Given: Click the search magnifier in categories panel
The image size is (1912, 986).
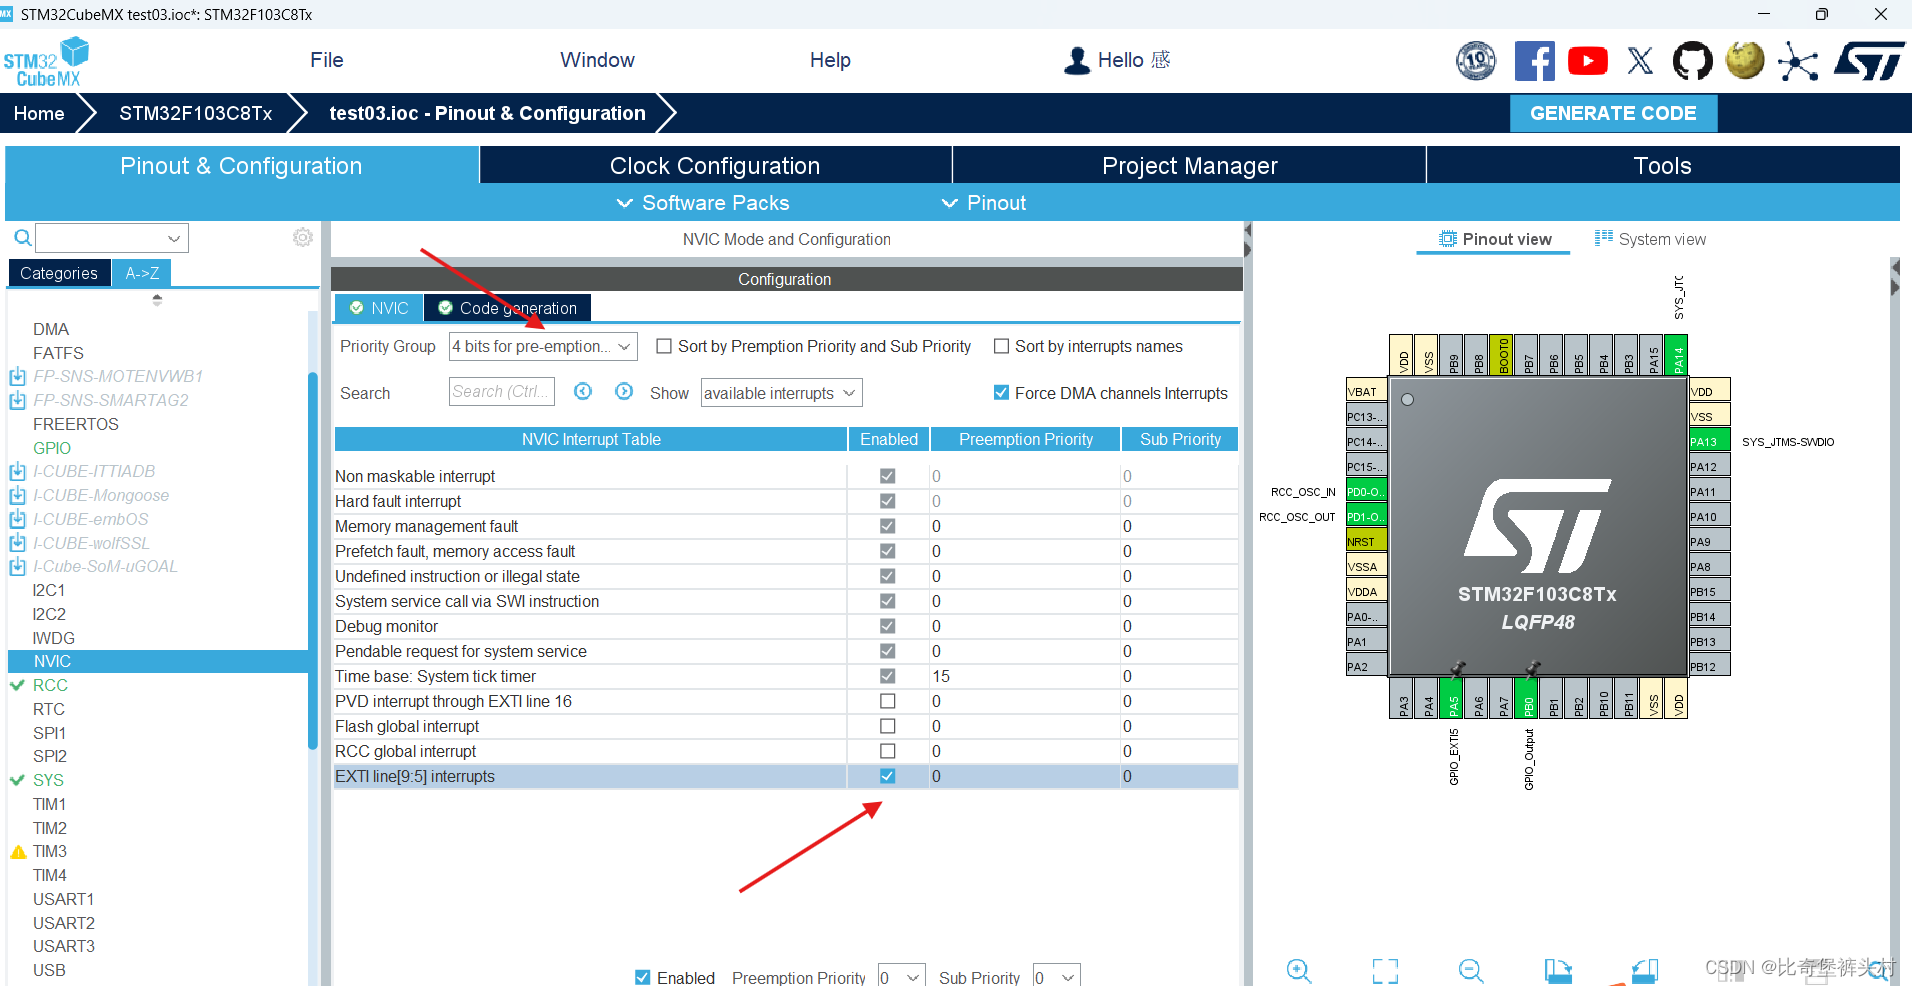Looking at the screenshot, I should [22, 238].
